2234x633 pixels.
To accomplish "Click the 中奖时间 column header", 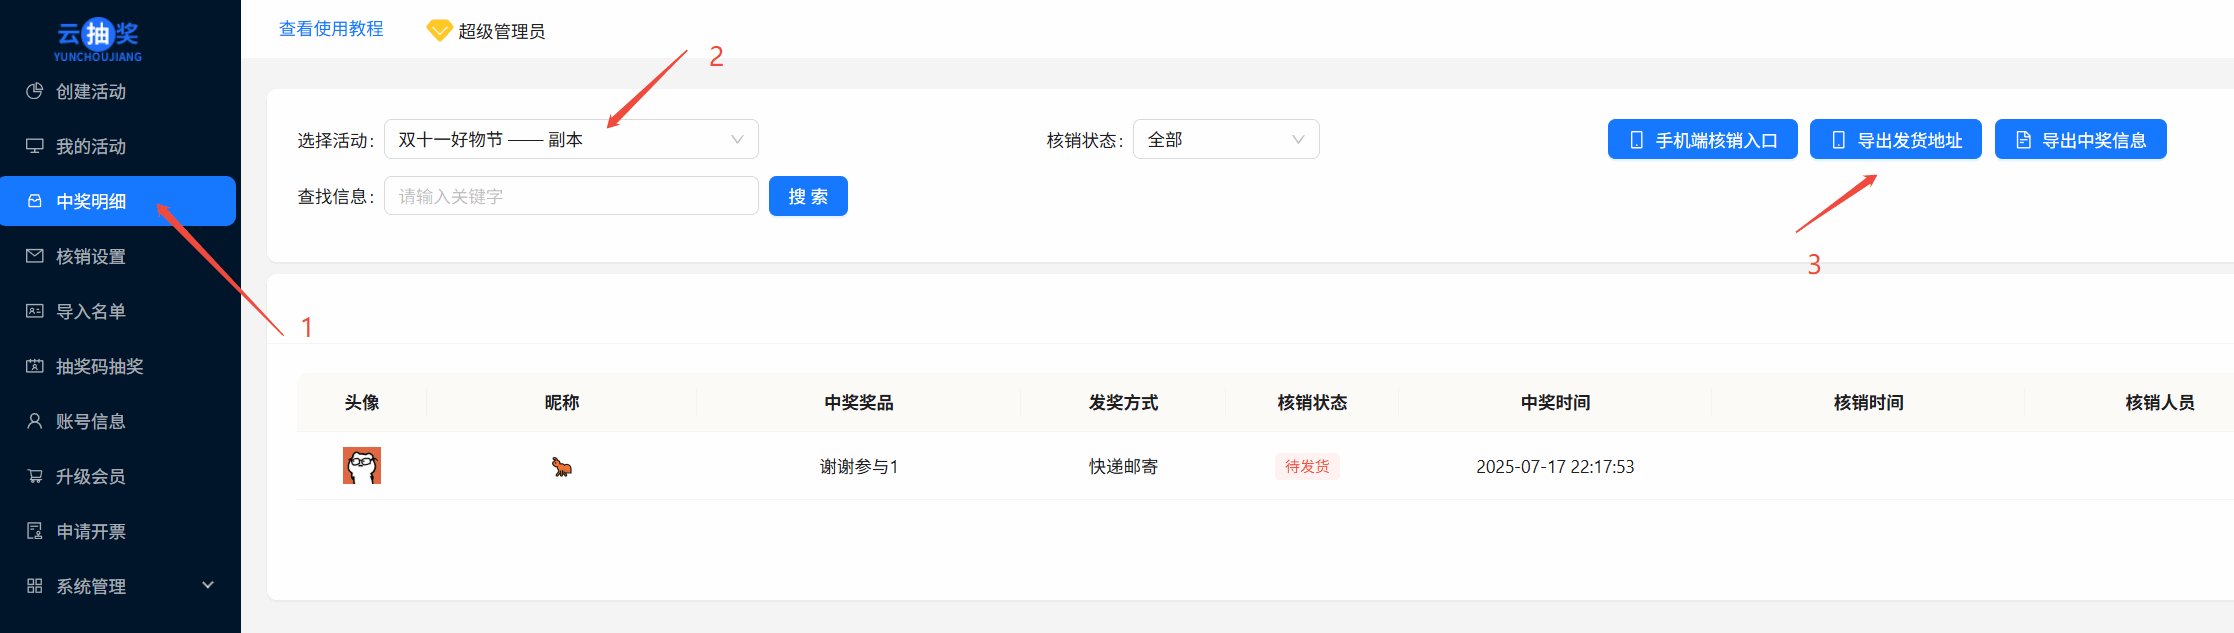I will click(x=1555, y=403).
